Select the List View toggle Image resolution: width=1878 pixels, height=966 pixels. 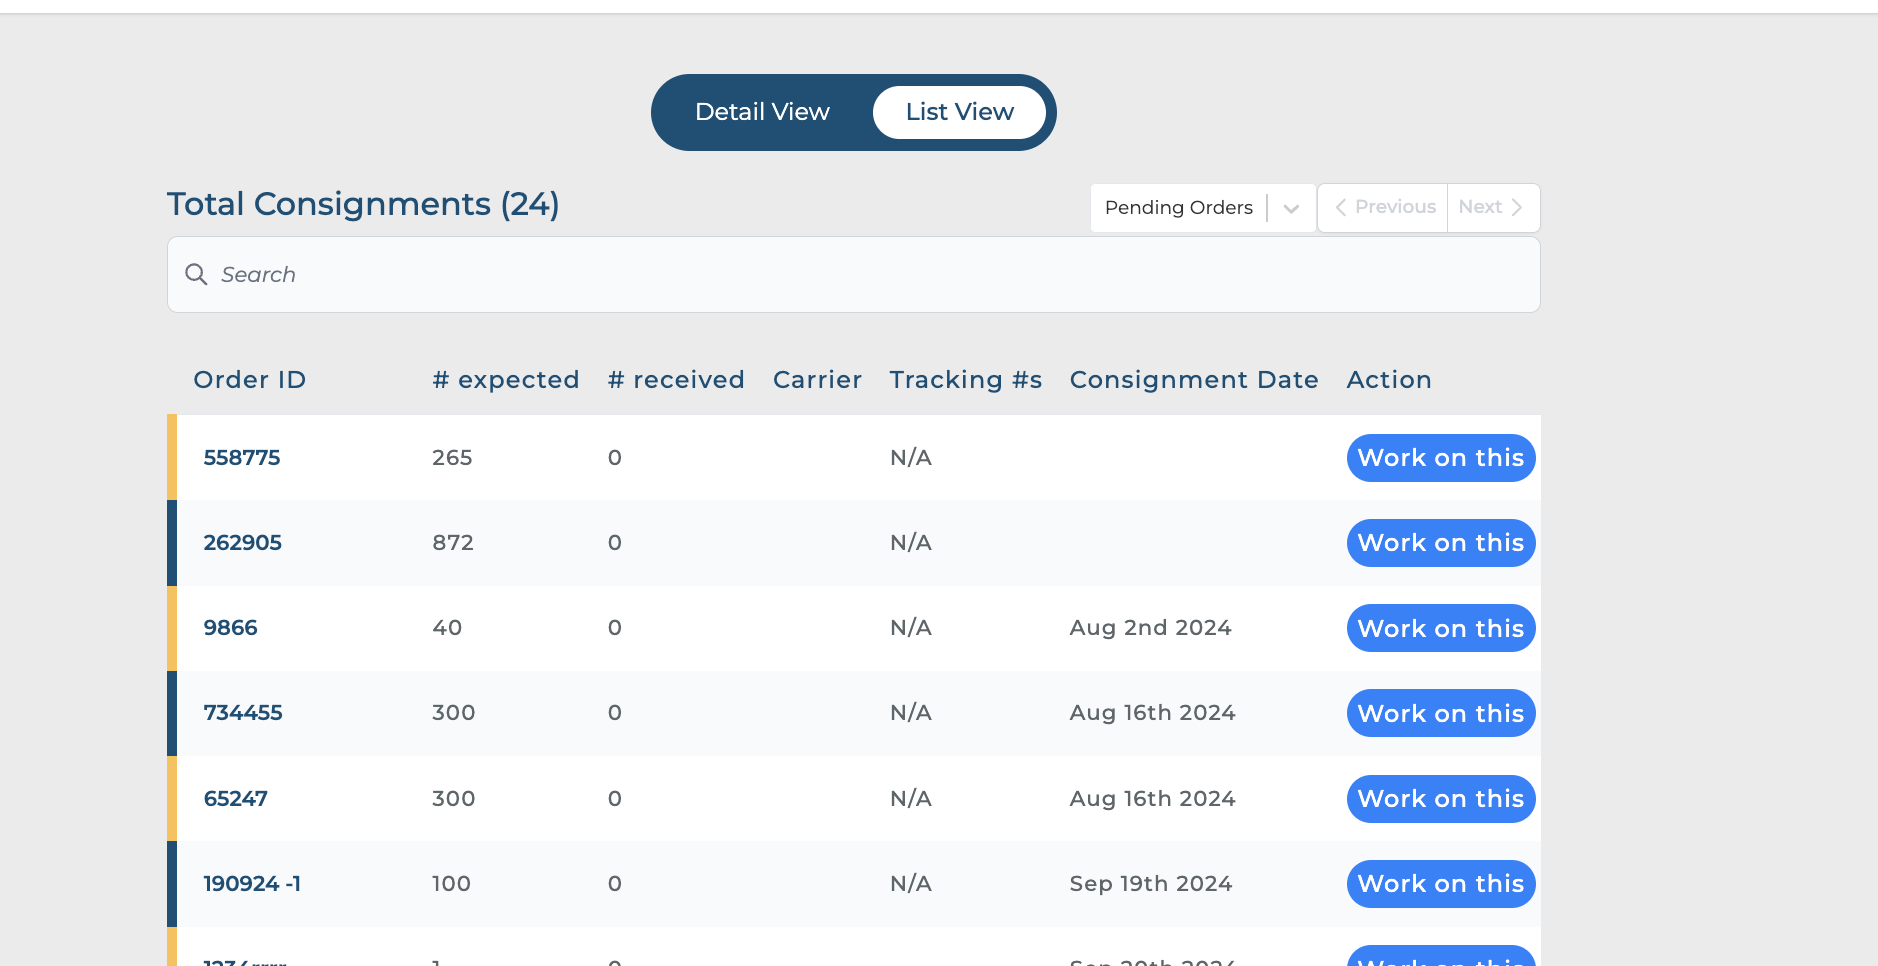point(959,112)
